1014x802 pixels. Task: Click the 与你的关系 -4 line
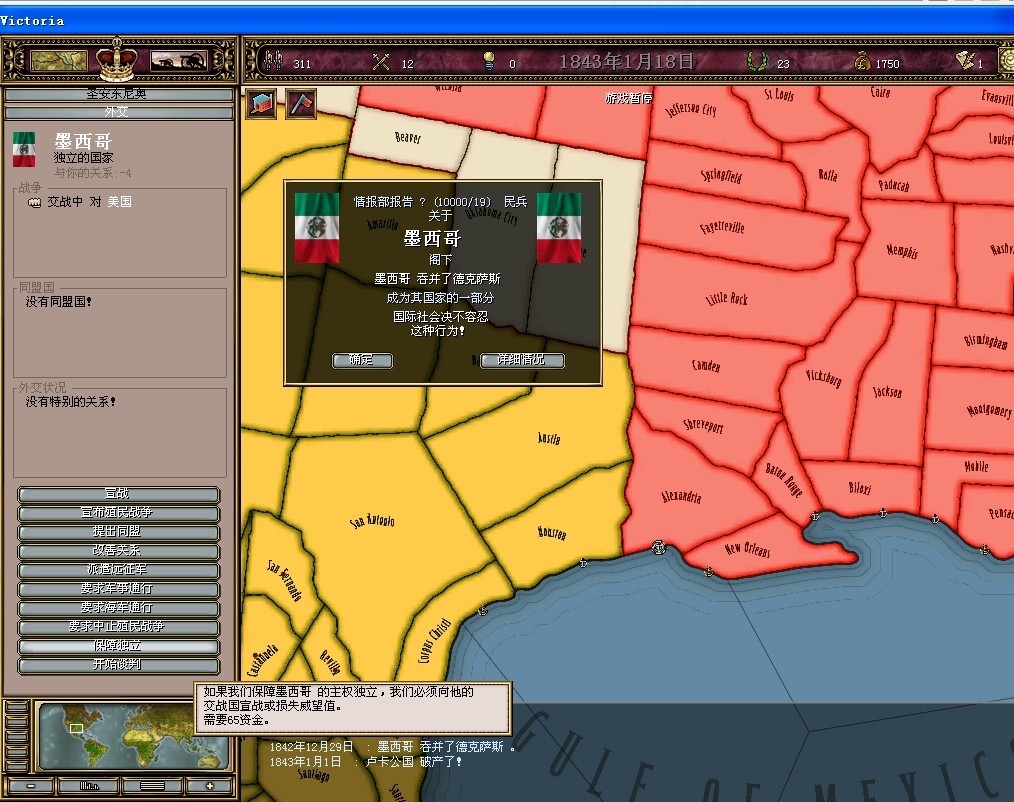coord(92,173)
